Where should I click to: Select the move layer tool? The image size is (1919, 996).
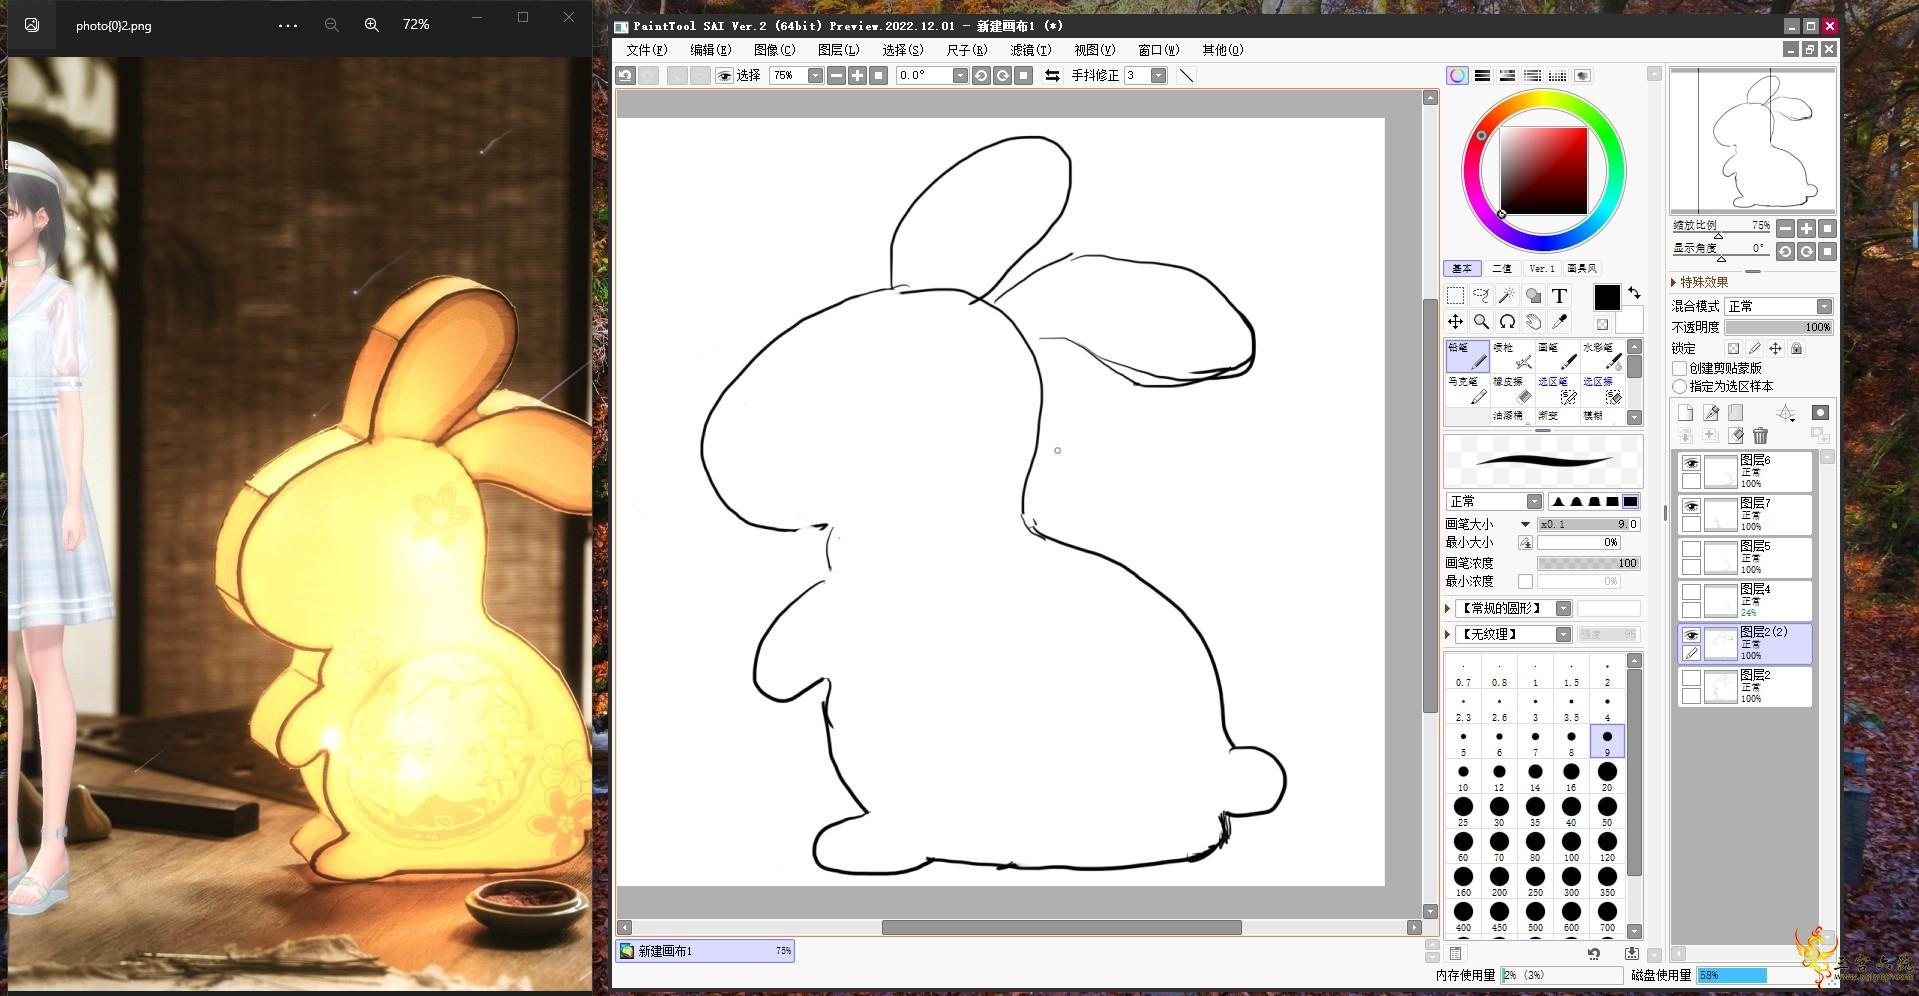click(x=1455, y=321)
